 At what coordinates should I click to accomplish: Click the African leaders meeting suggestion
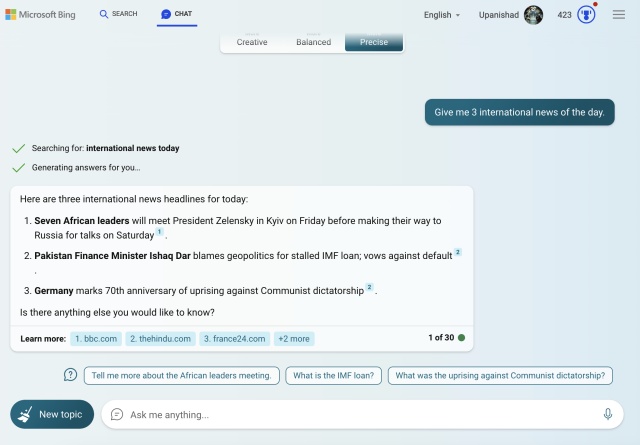tap(181, 376)
